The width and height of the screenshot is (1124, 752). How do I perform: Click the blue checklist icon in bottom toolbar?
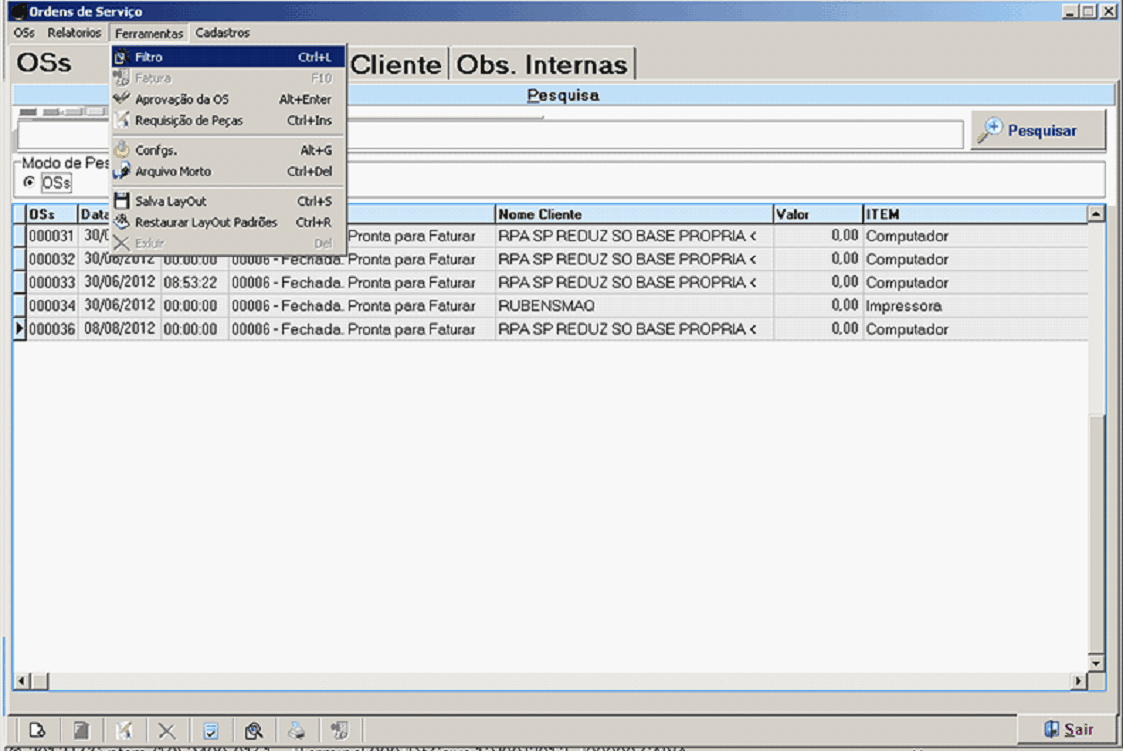[x=211, y=731]
